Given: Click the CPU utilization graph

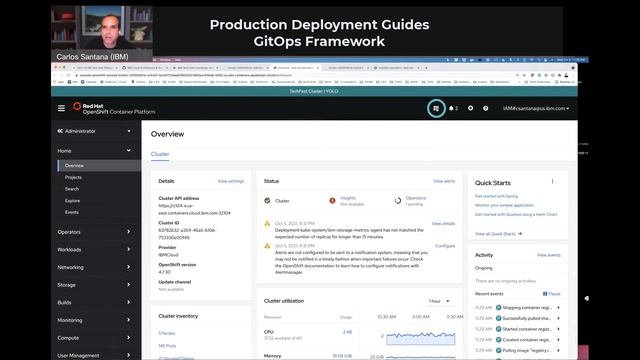Looking at the screenshot, I should (x=420, y=338).
